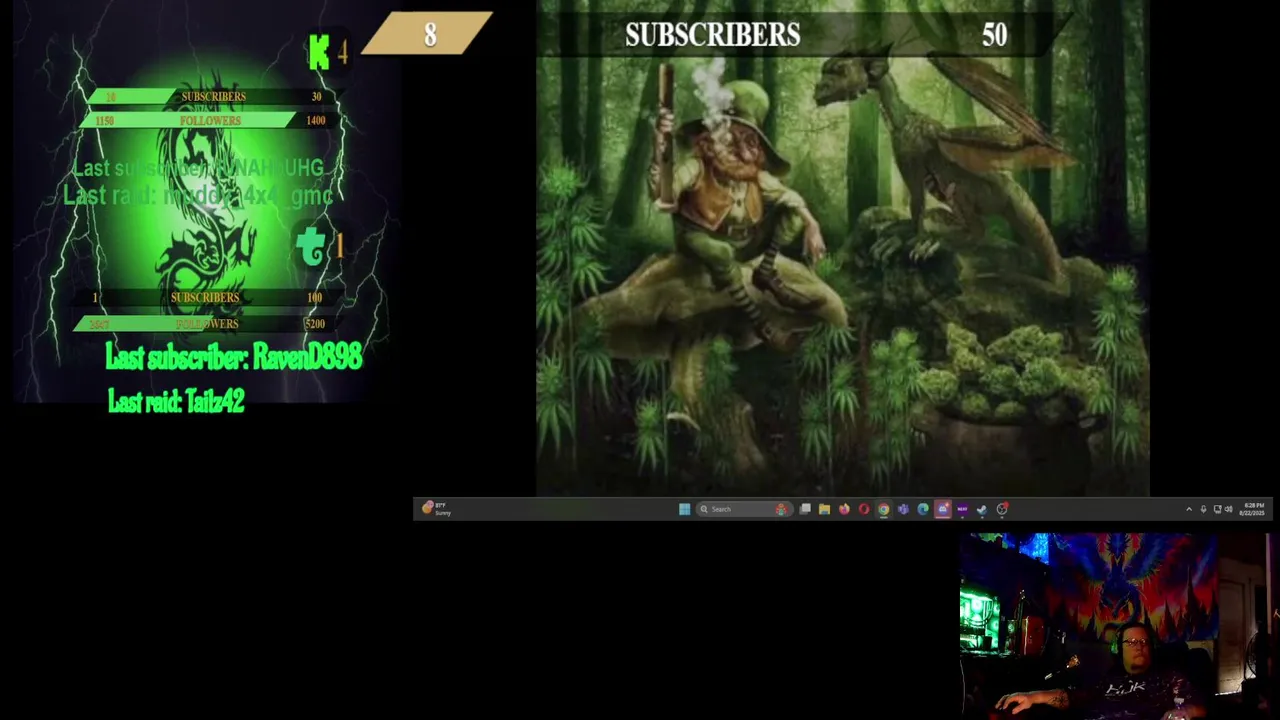Click the taskbar Search box
The width and height of the screenshot is (1280, 720).
744,509
